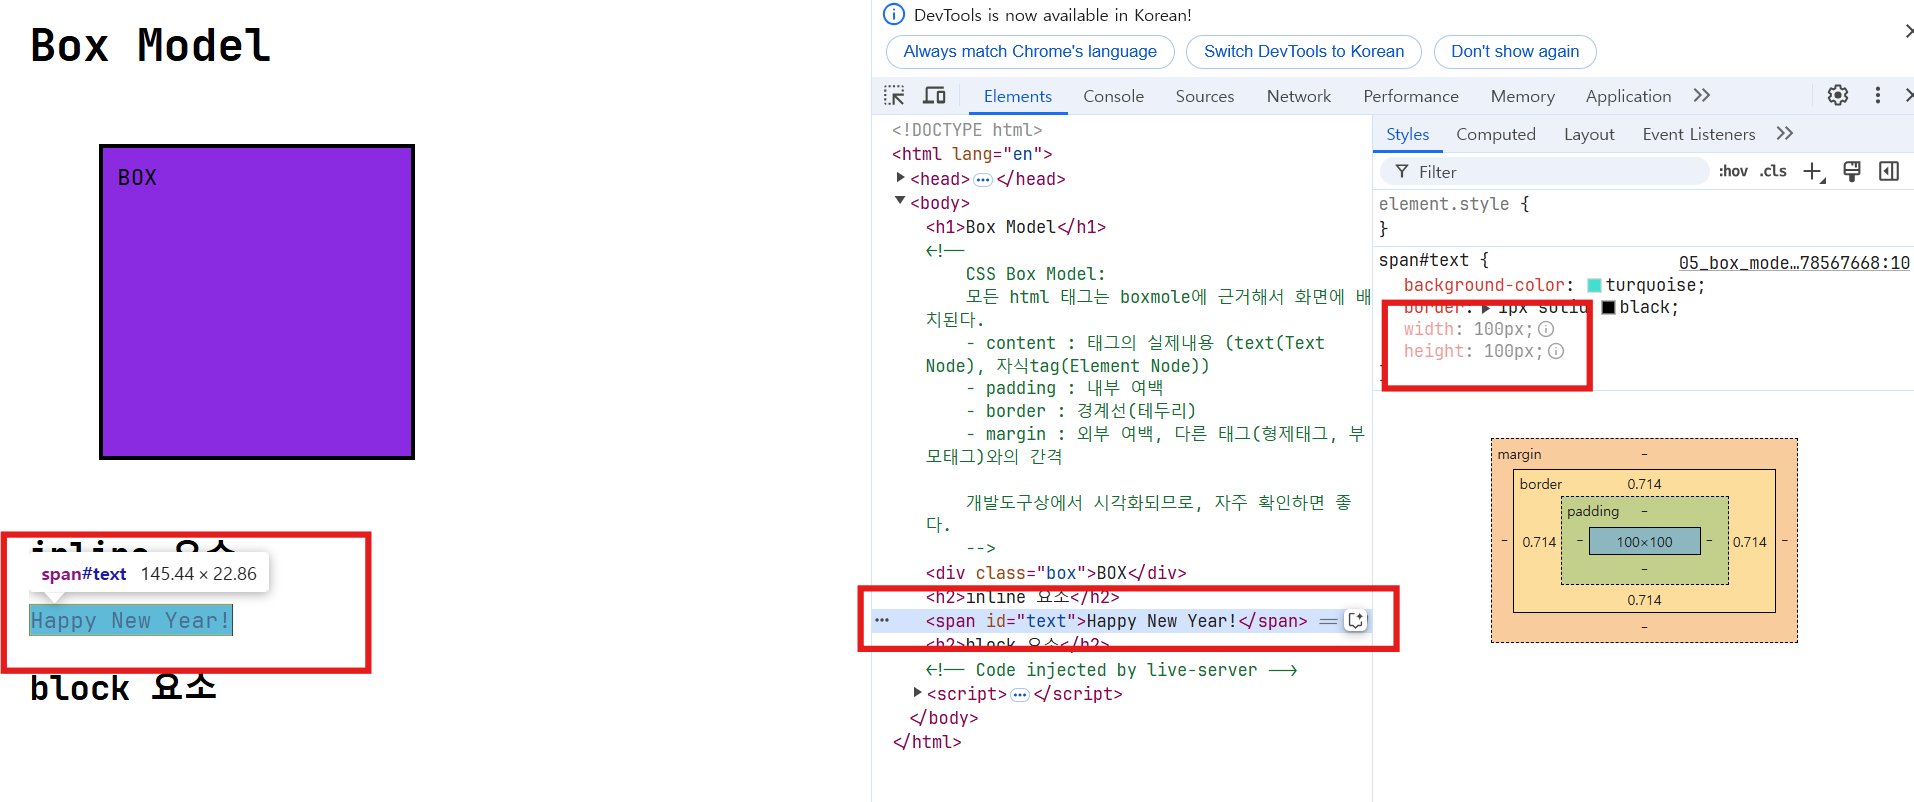Click the black border color swatch
Image resolution: width=1914 pixels, height=802 pixels.
click(1608, 308)
